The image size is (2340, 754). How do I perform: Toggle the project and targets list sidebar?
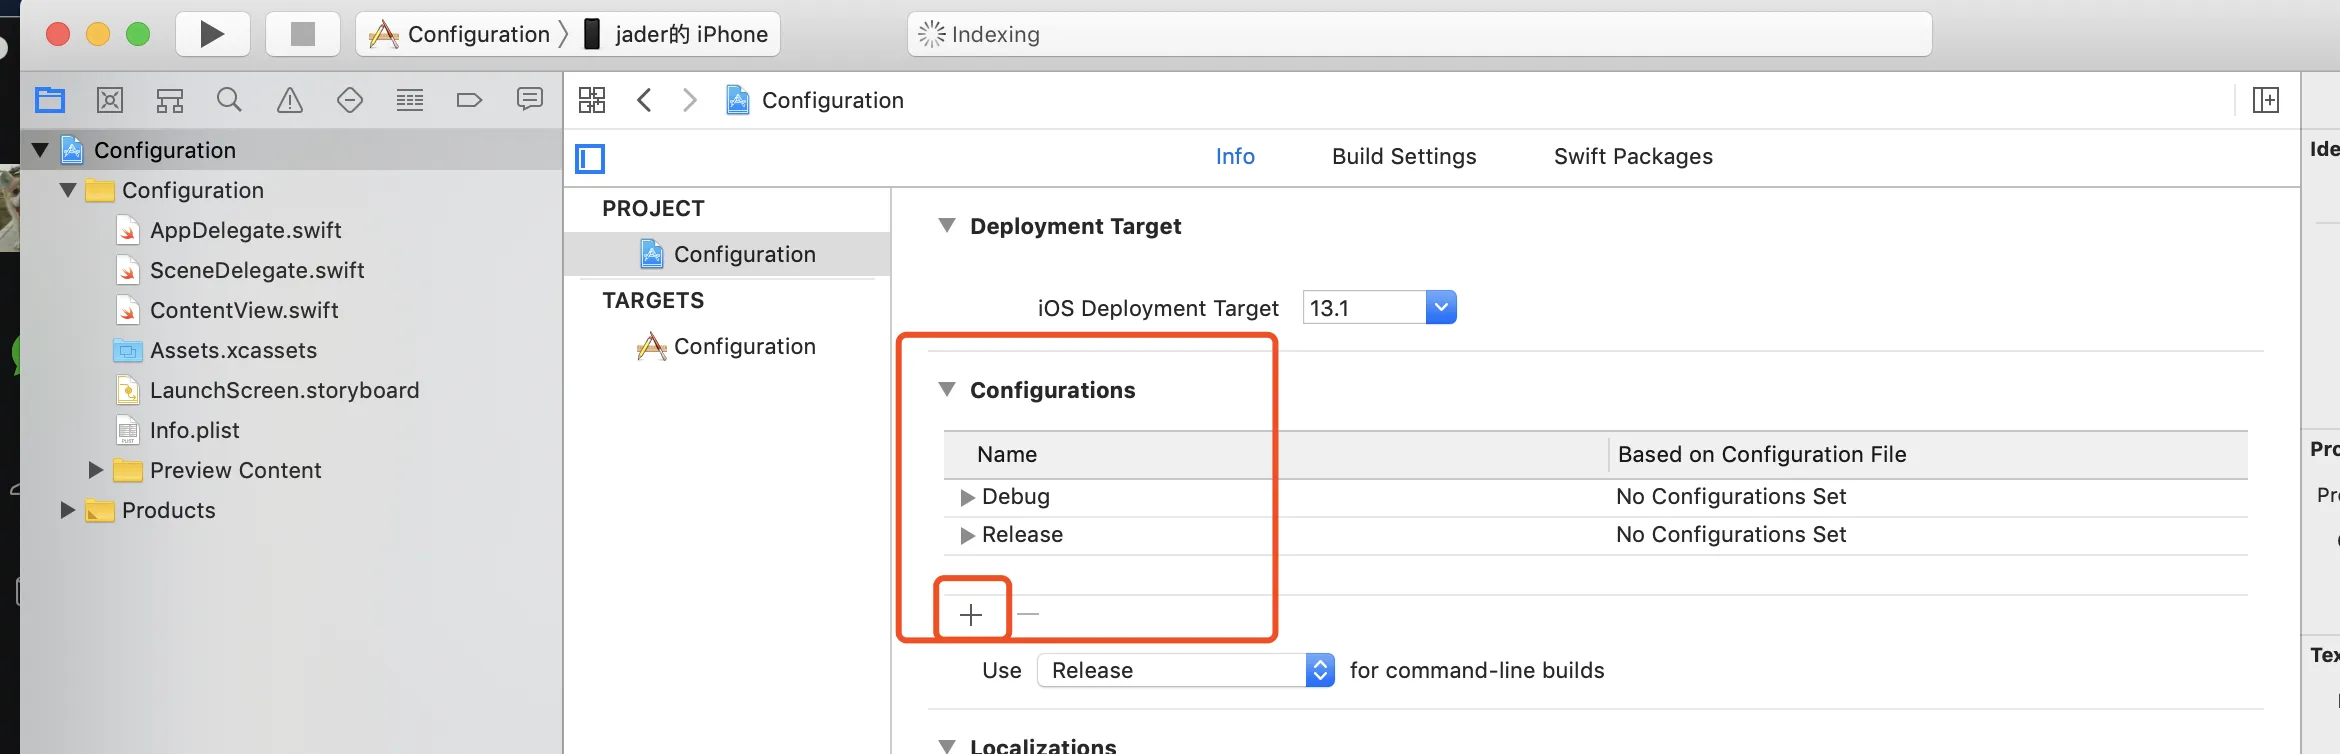pos(590,158)
